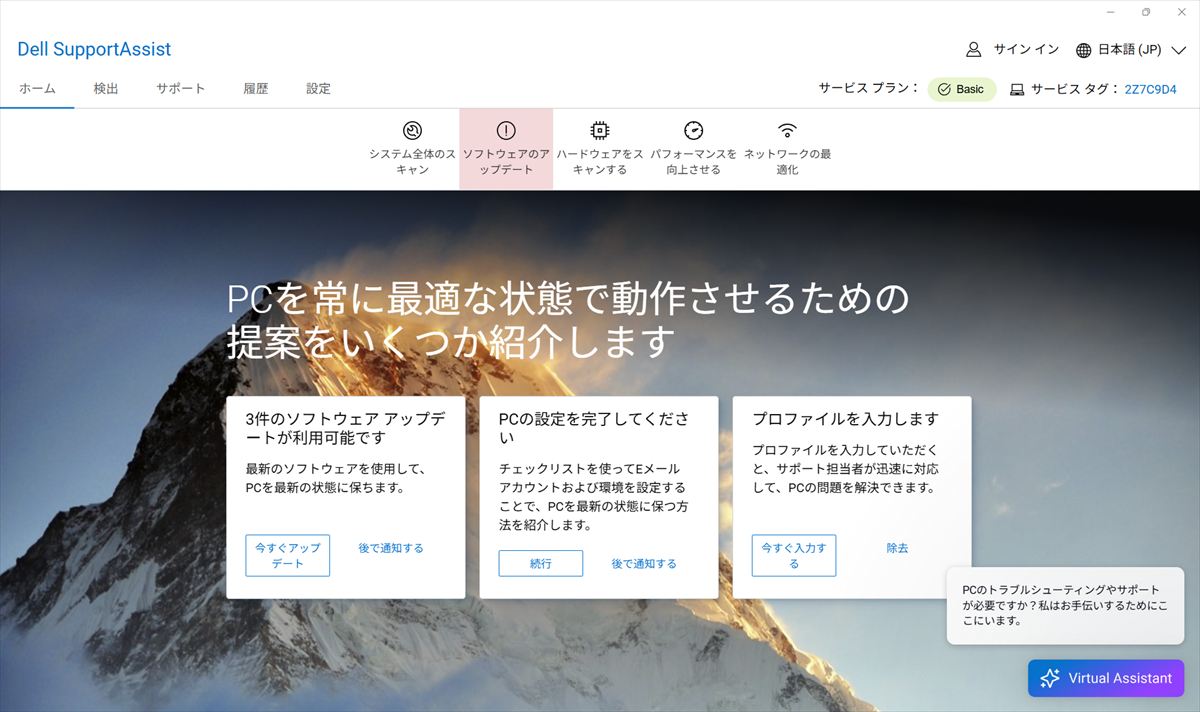
Task: Click the sign-in user profile icon
Action: click(x=973, y=50)
